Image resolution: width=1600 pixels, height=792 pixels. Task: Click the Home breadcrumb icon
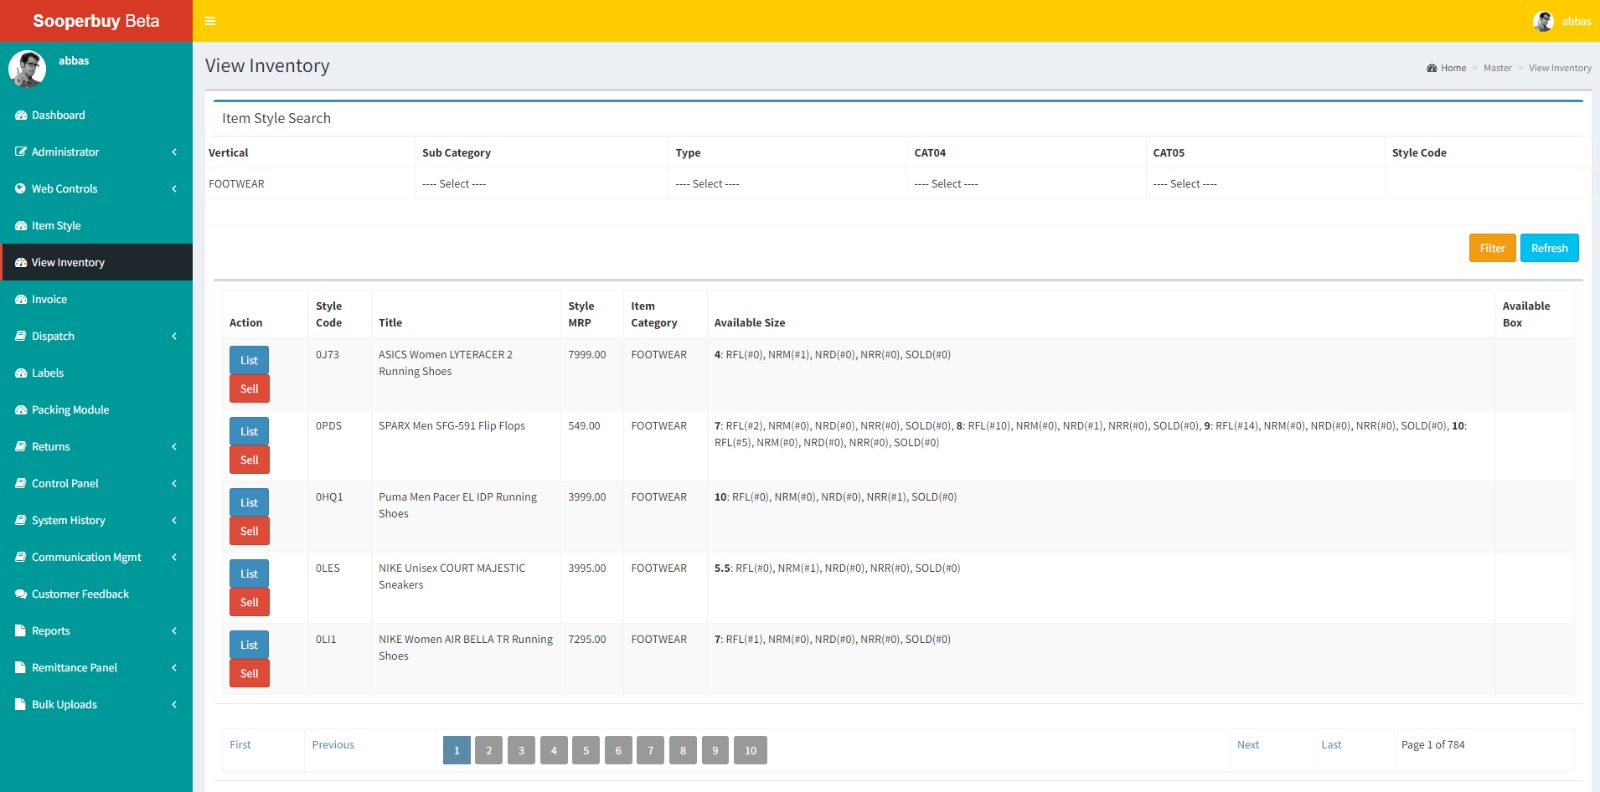pyautogui.click(x=1432, y=69)
